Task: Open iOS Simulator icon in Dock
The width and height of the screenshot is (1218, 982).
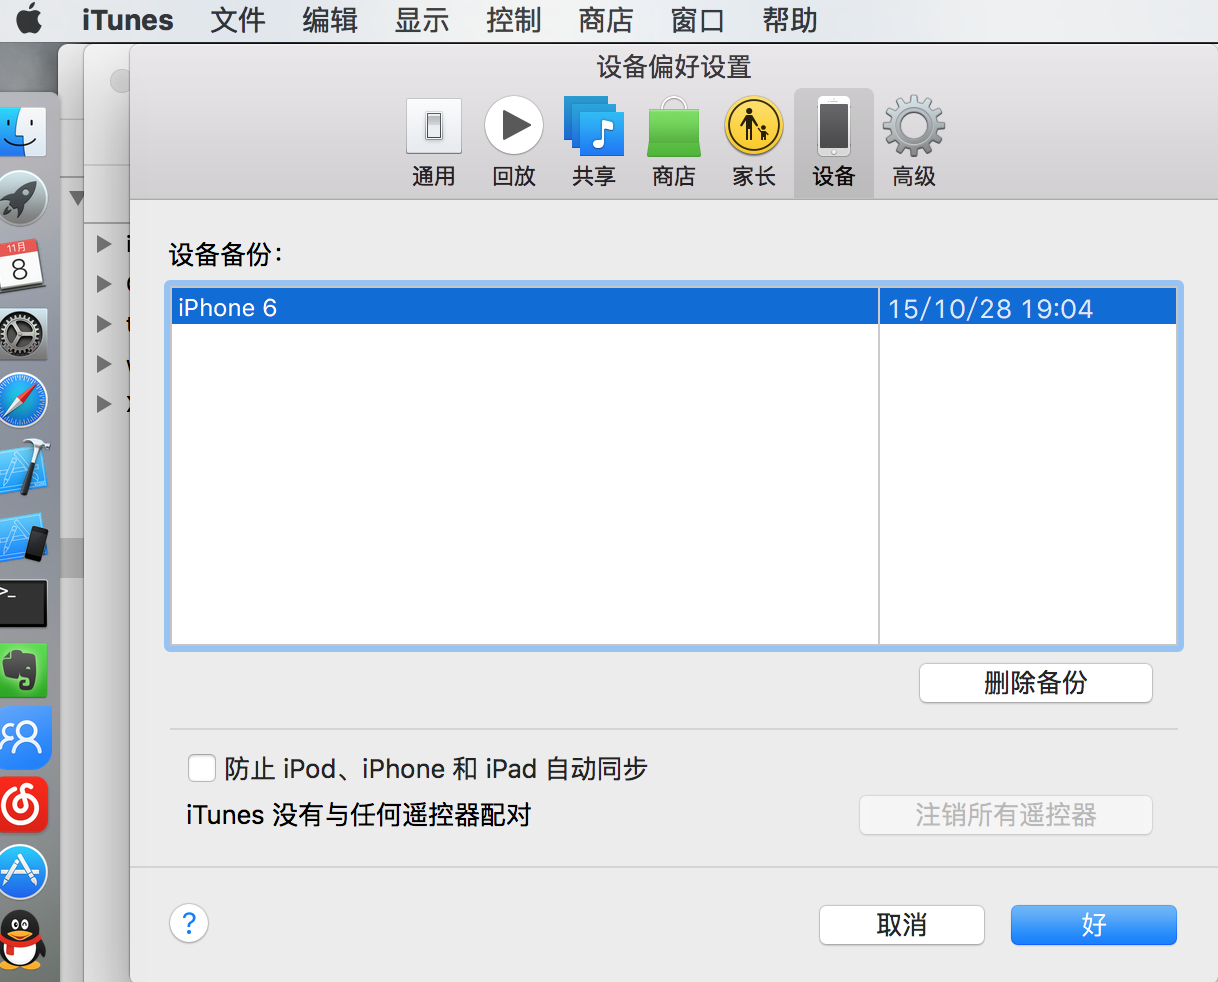Action: [24, 538]
